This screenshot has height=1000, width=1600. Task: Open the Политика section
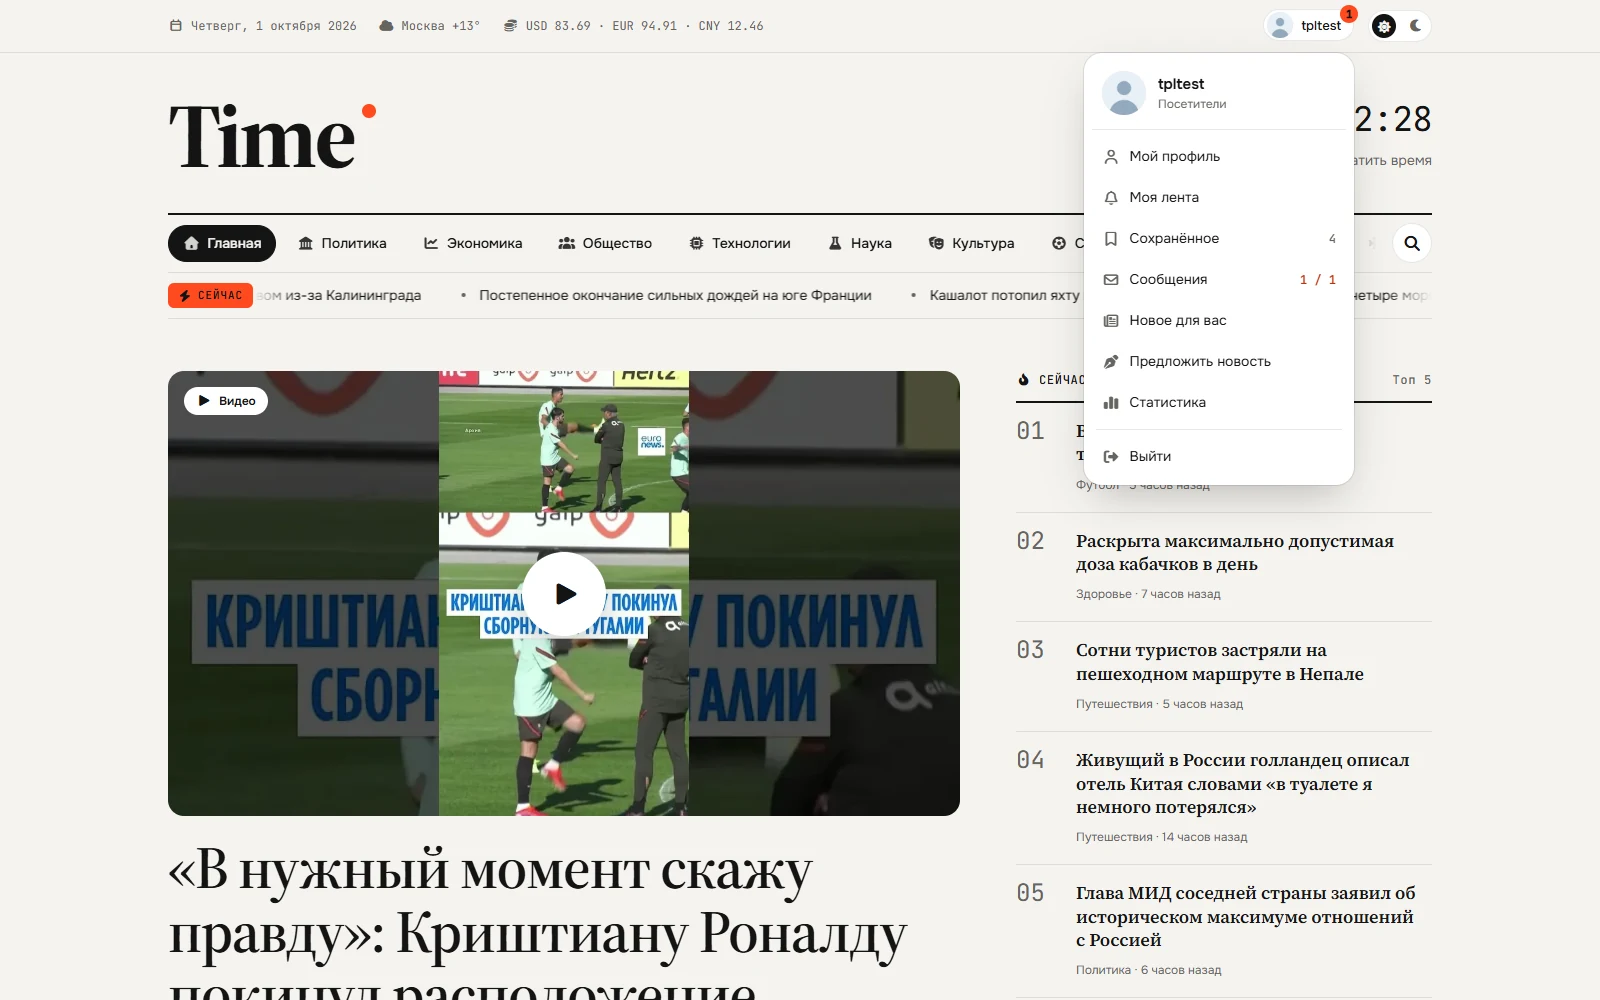(x=343, y=243)
